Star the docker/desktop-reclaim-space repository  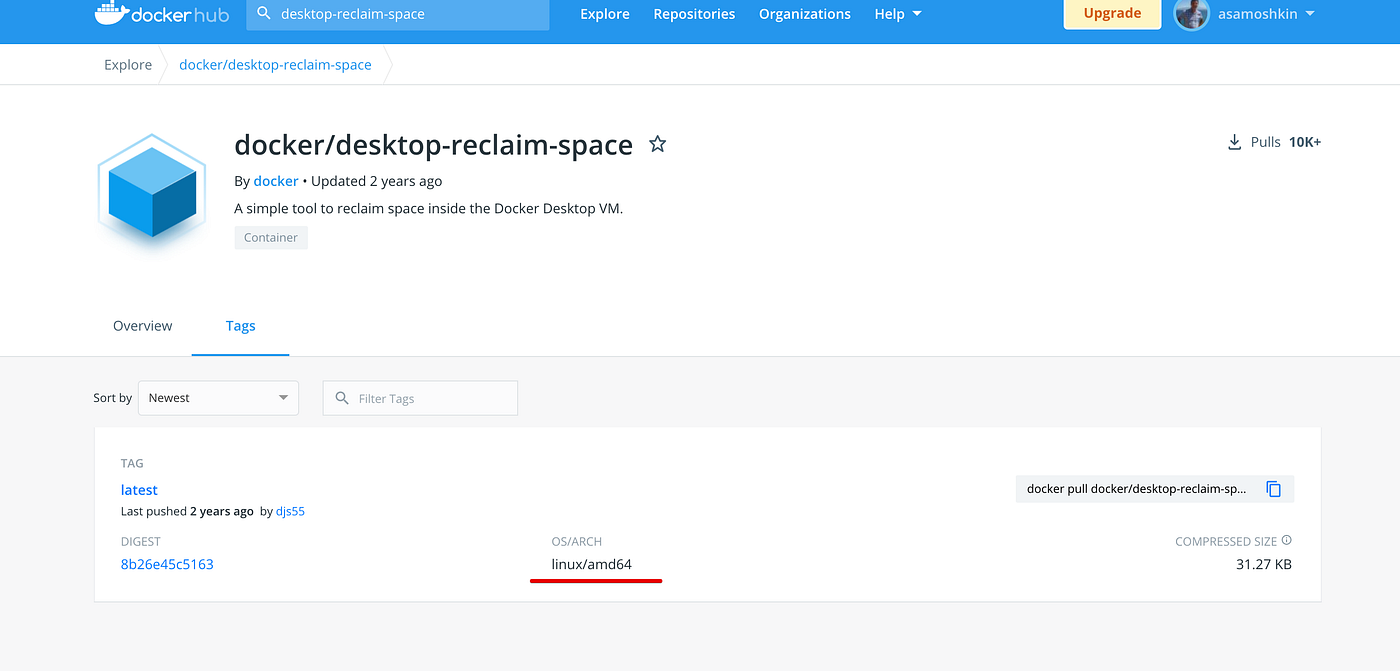coord(657,144)
